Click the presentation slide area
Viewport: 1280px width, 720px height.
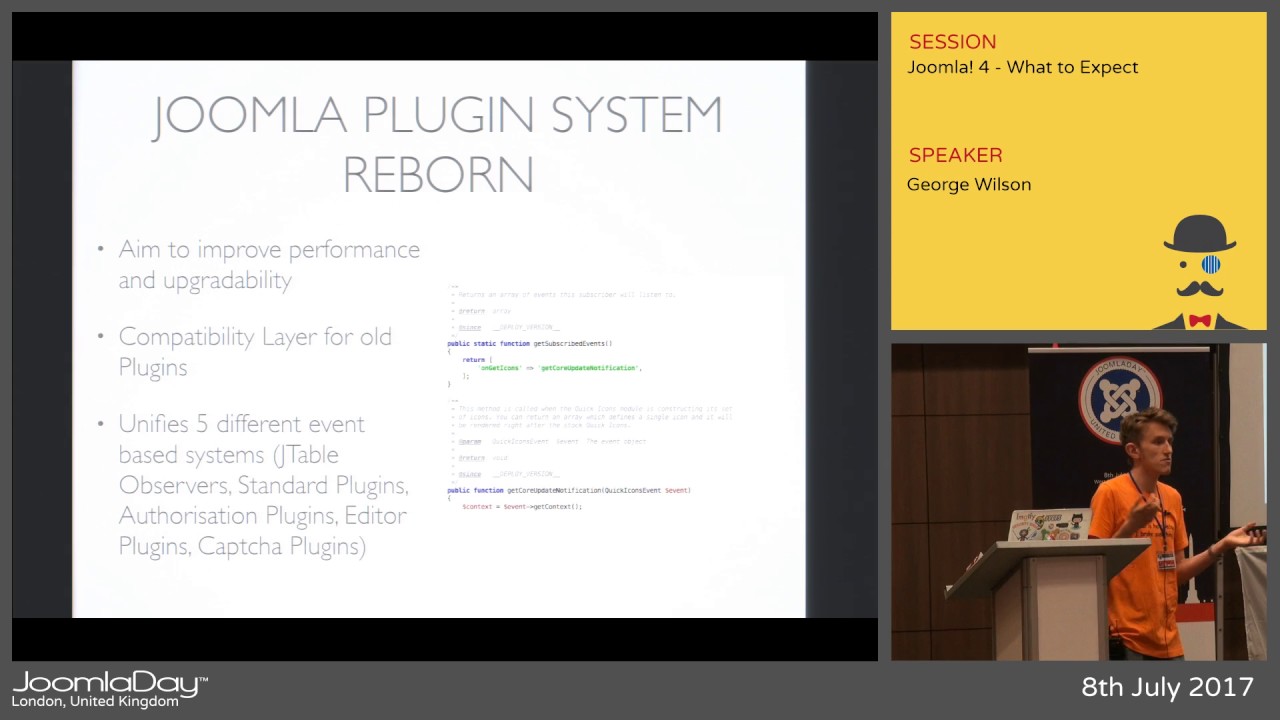tap(439, 339)
